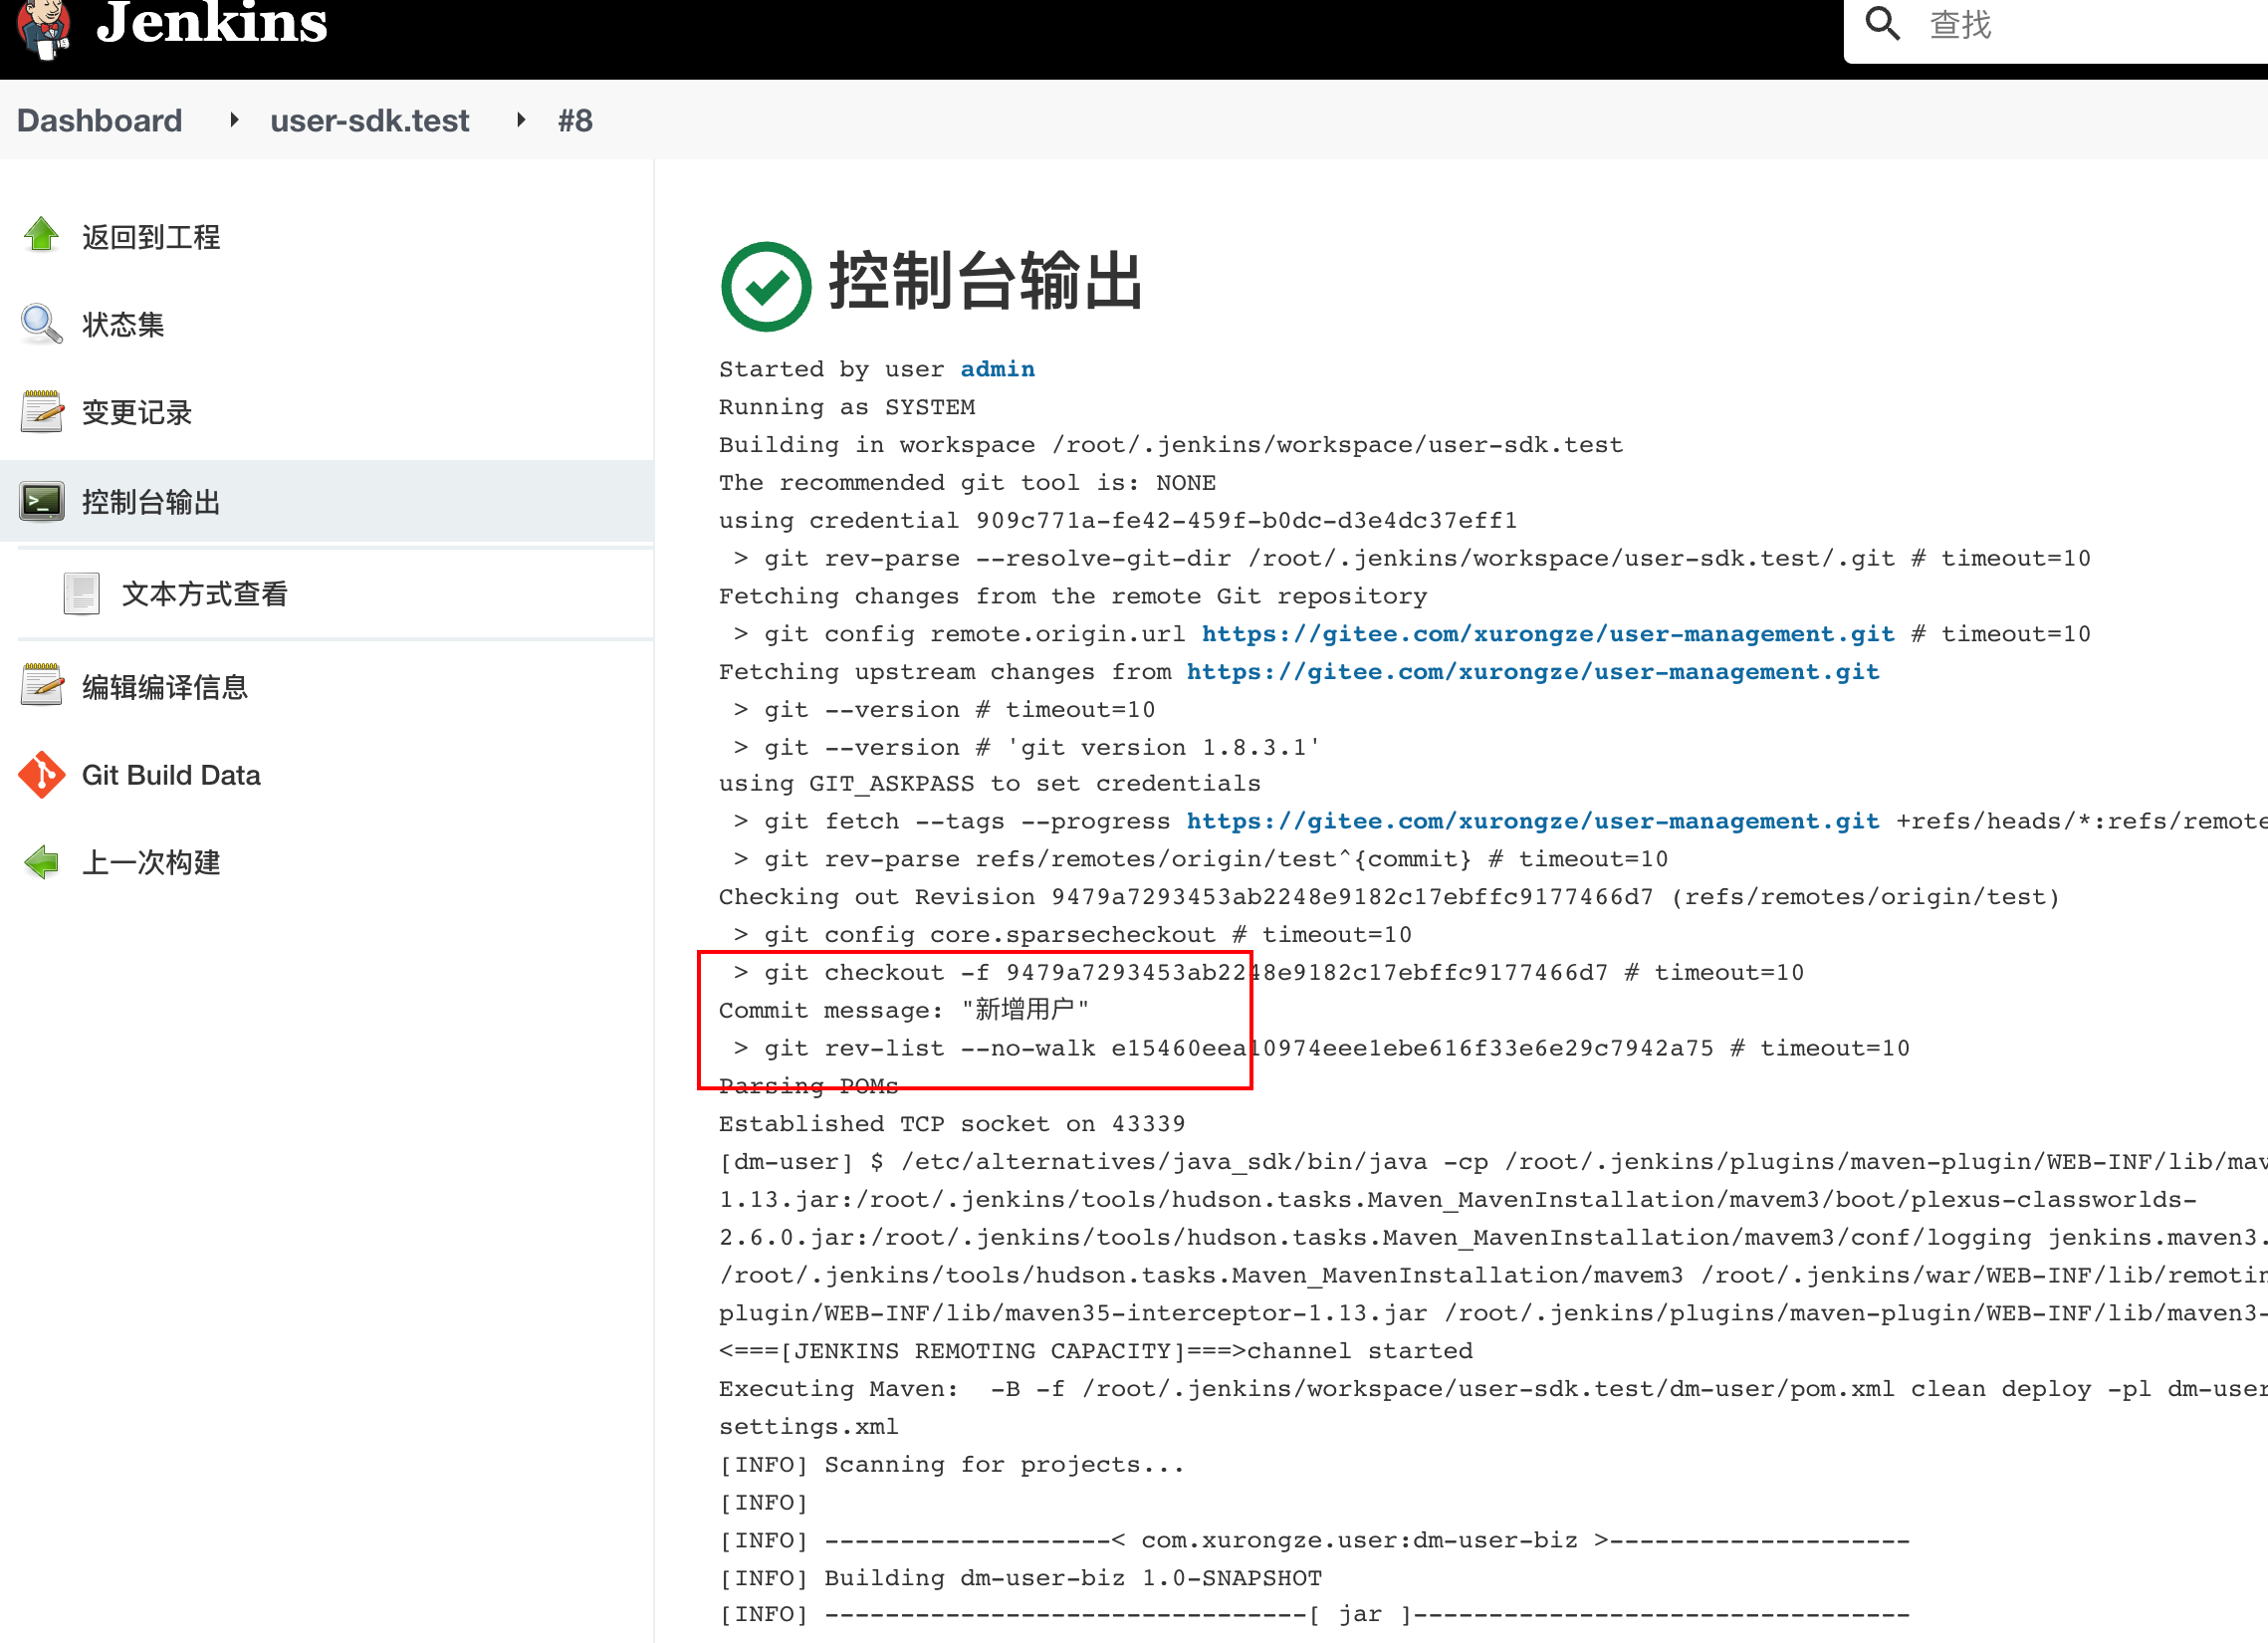Open the user-sdk.test breadcrumb link
This screenshot has width=2268, height=1643.
point(369,121)
